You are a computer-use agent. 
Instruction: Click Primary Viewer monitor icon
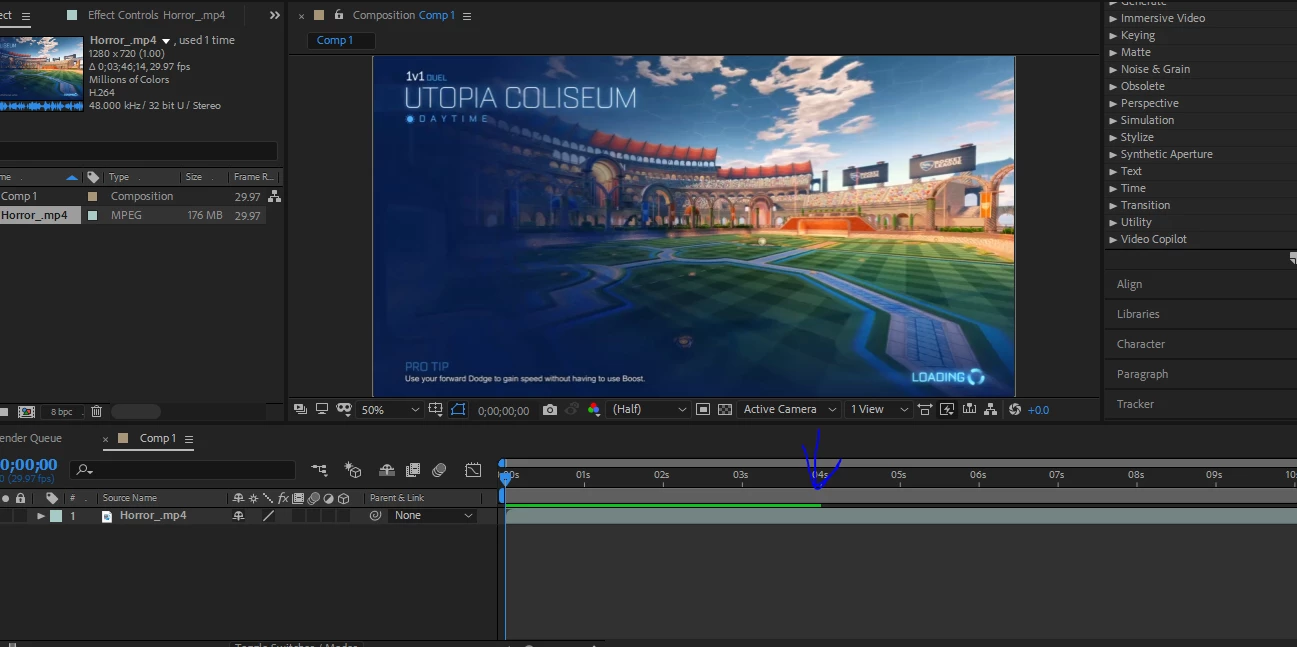(x=322, y=409)
